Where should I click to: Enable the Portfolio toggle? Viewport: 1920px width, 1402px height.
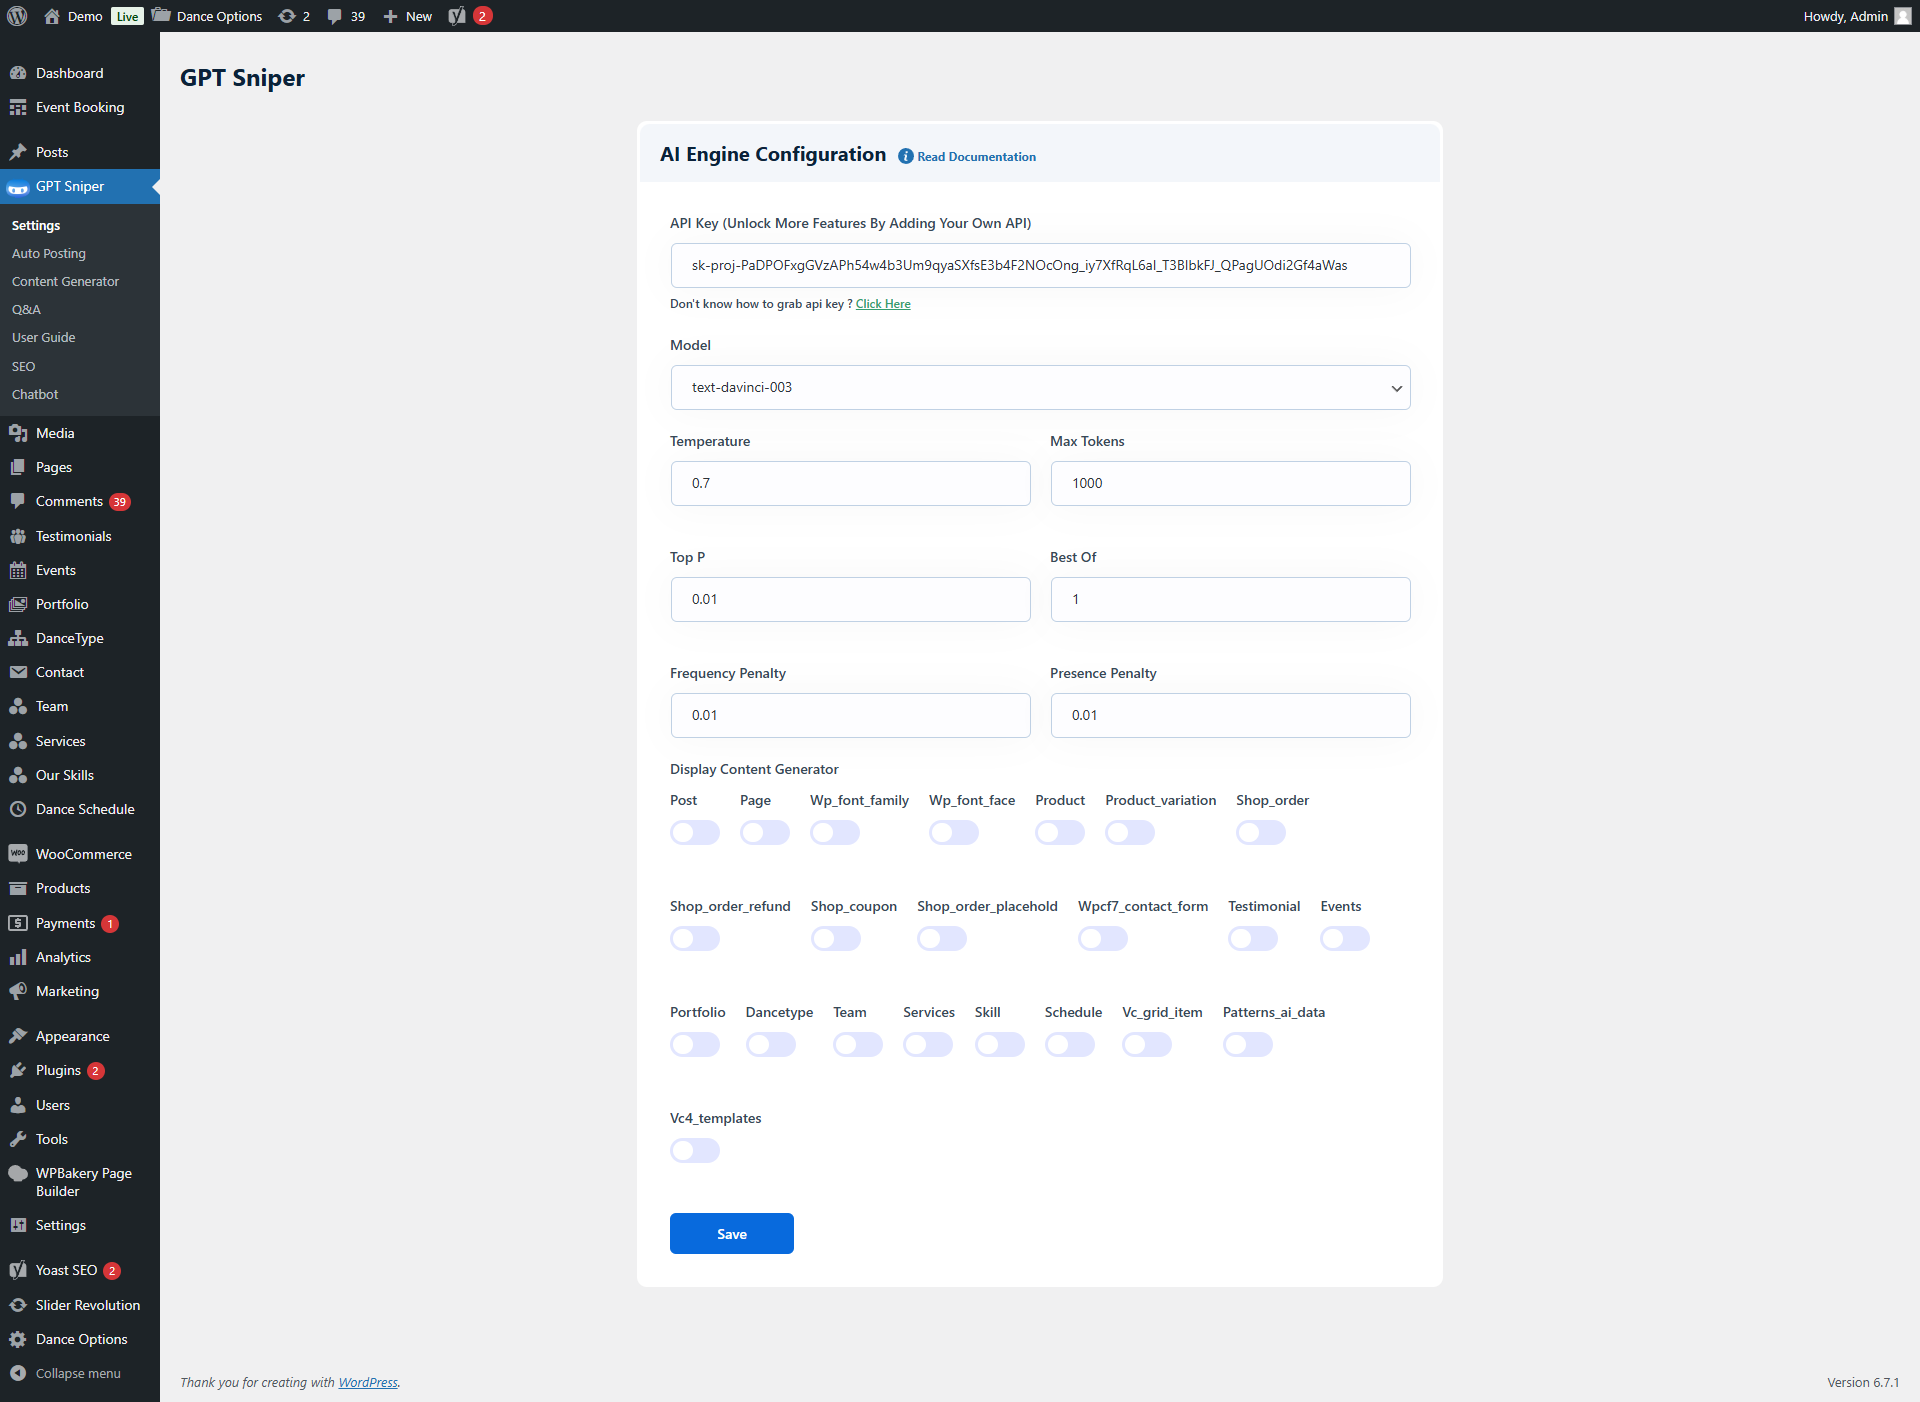click(x=695, y=1044)
